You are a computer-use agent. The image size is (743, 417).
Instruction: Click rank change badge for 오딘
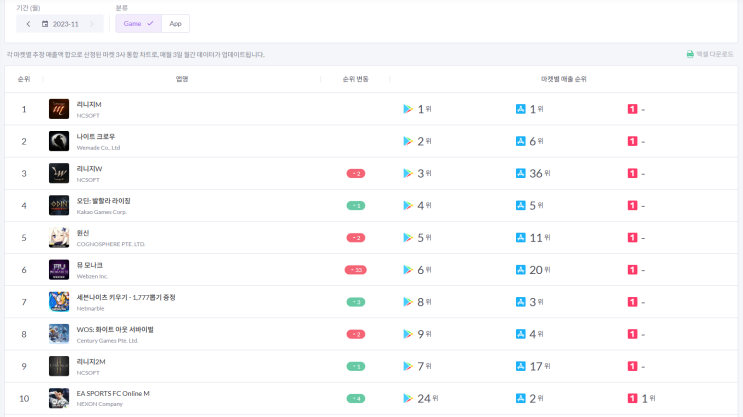[x=356, y=206]
